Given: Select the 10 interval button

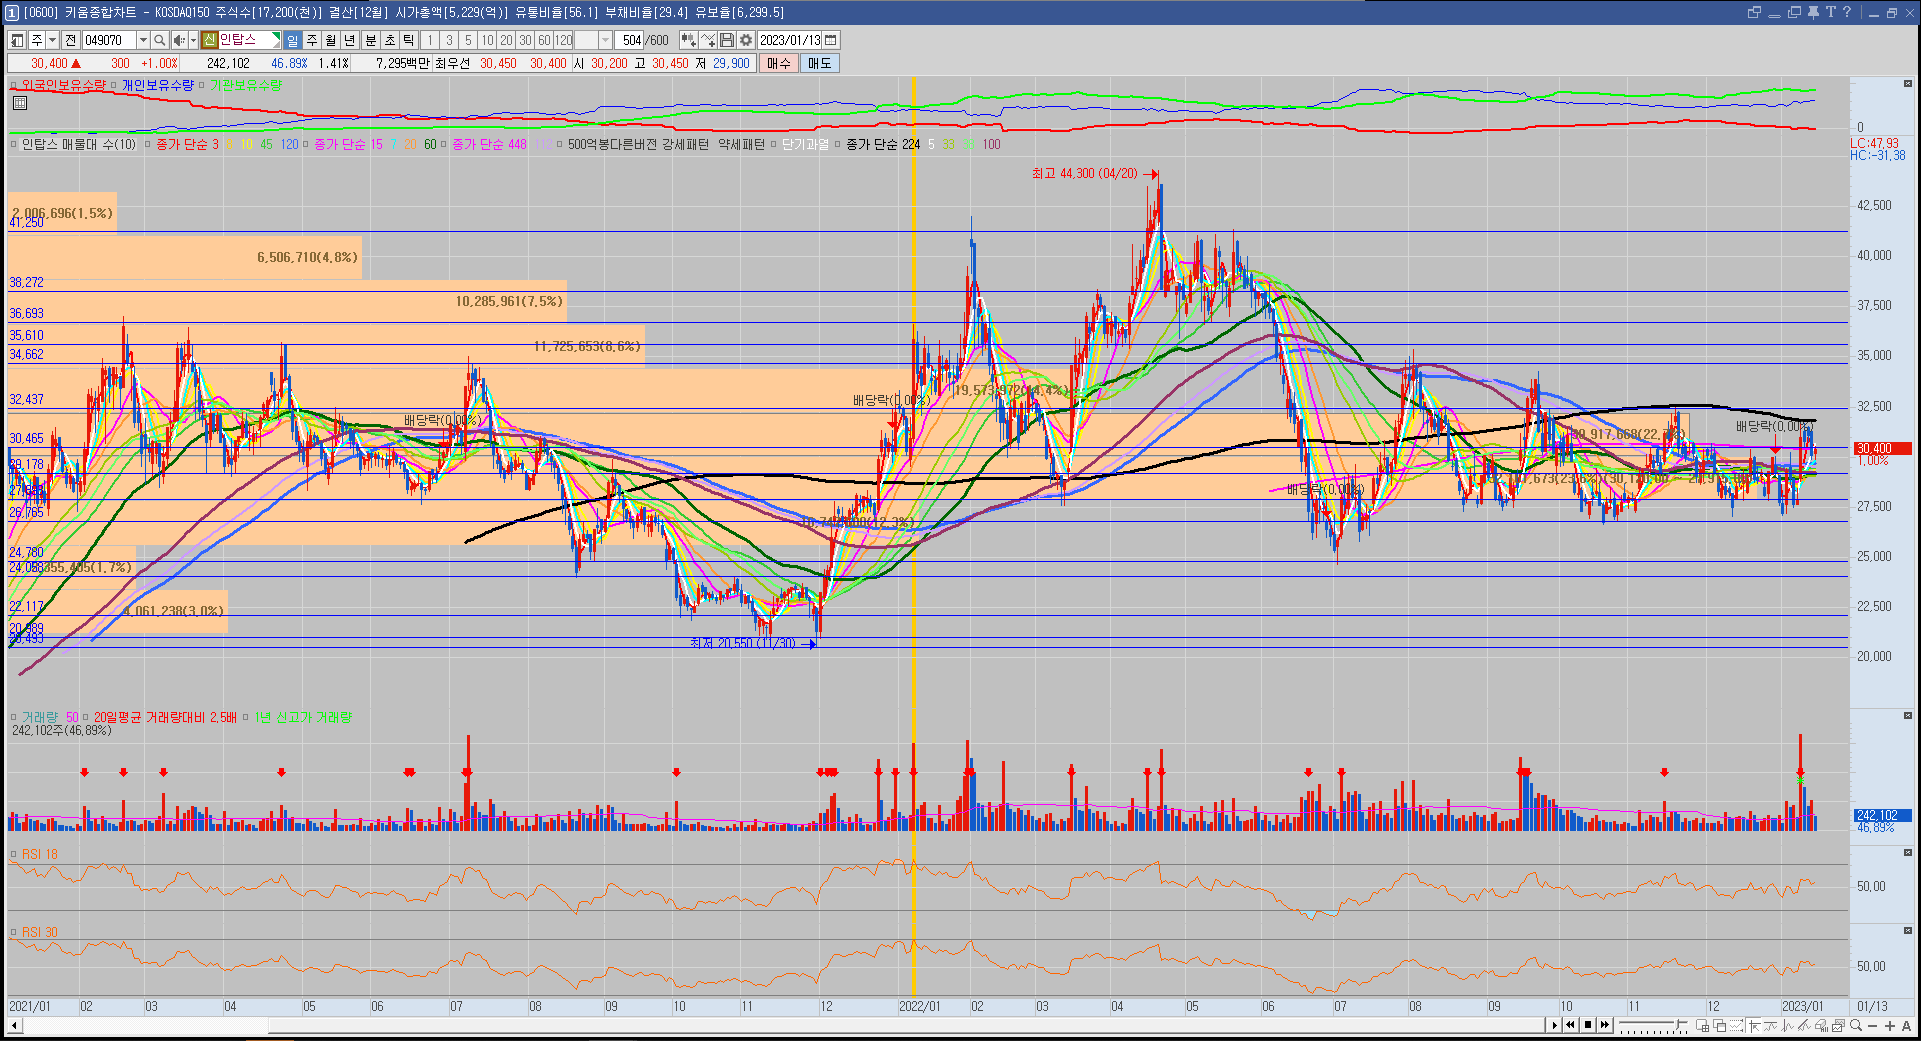Looking at the screenshot, I should (x=487, y=40).
